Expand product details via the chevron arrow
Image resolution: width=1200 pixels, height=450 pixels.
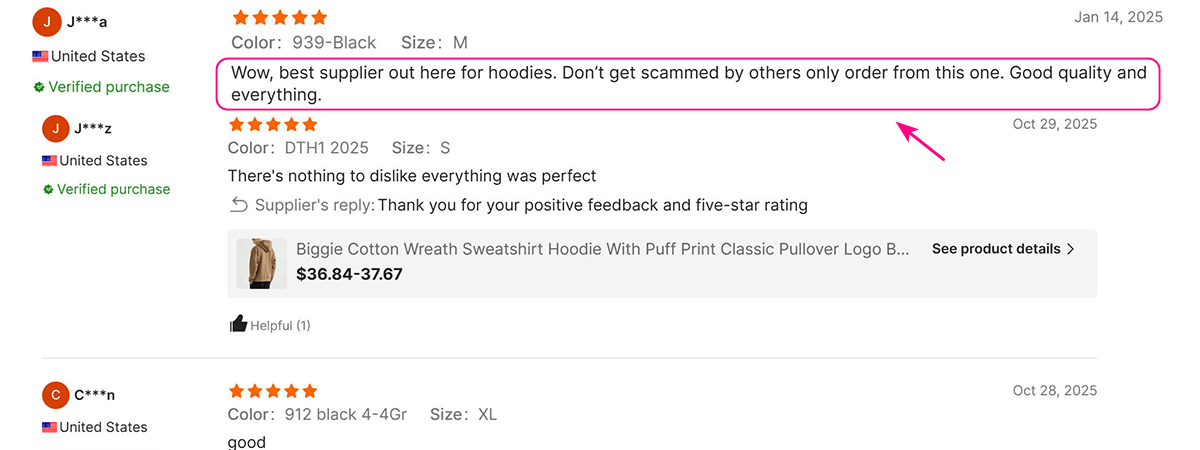point(1071,249)
